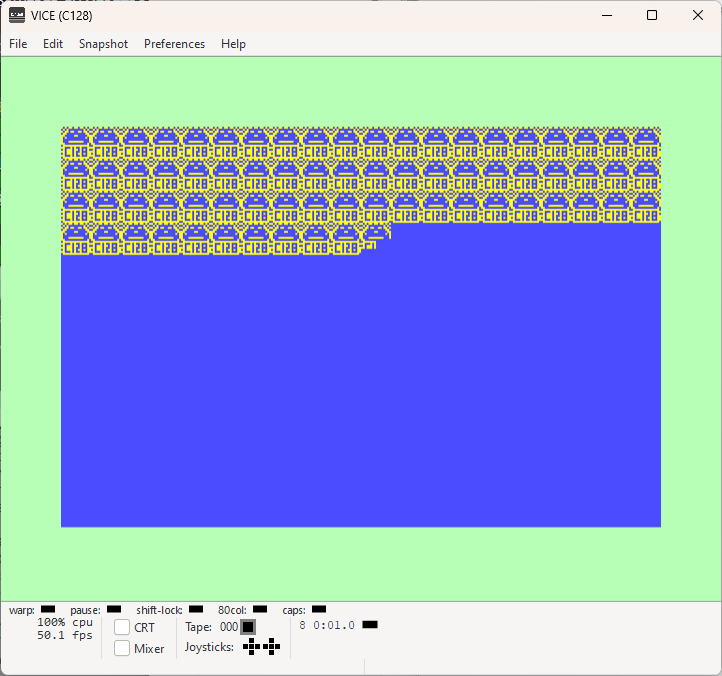
Task: Click the second joystick direction indicator
Action: 272,647
